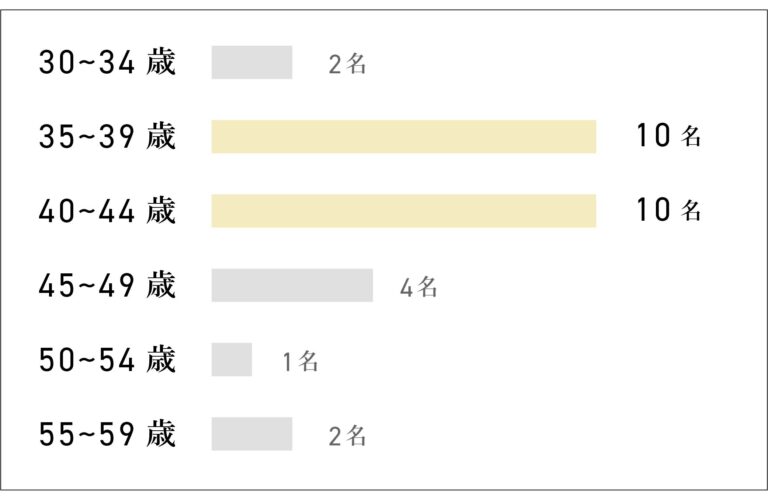Select the gray bar for 55~59 歳
This screenshot has height=504, width=768.
click(x=252, y=434)
